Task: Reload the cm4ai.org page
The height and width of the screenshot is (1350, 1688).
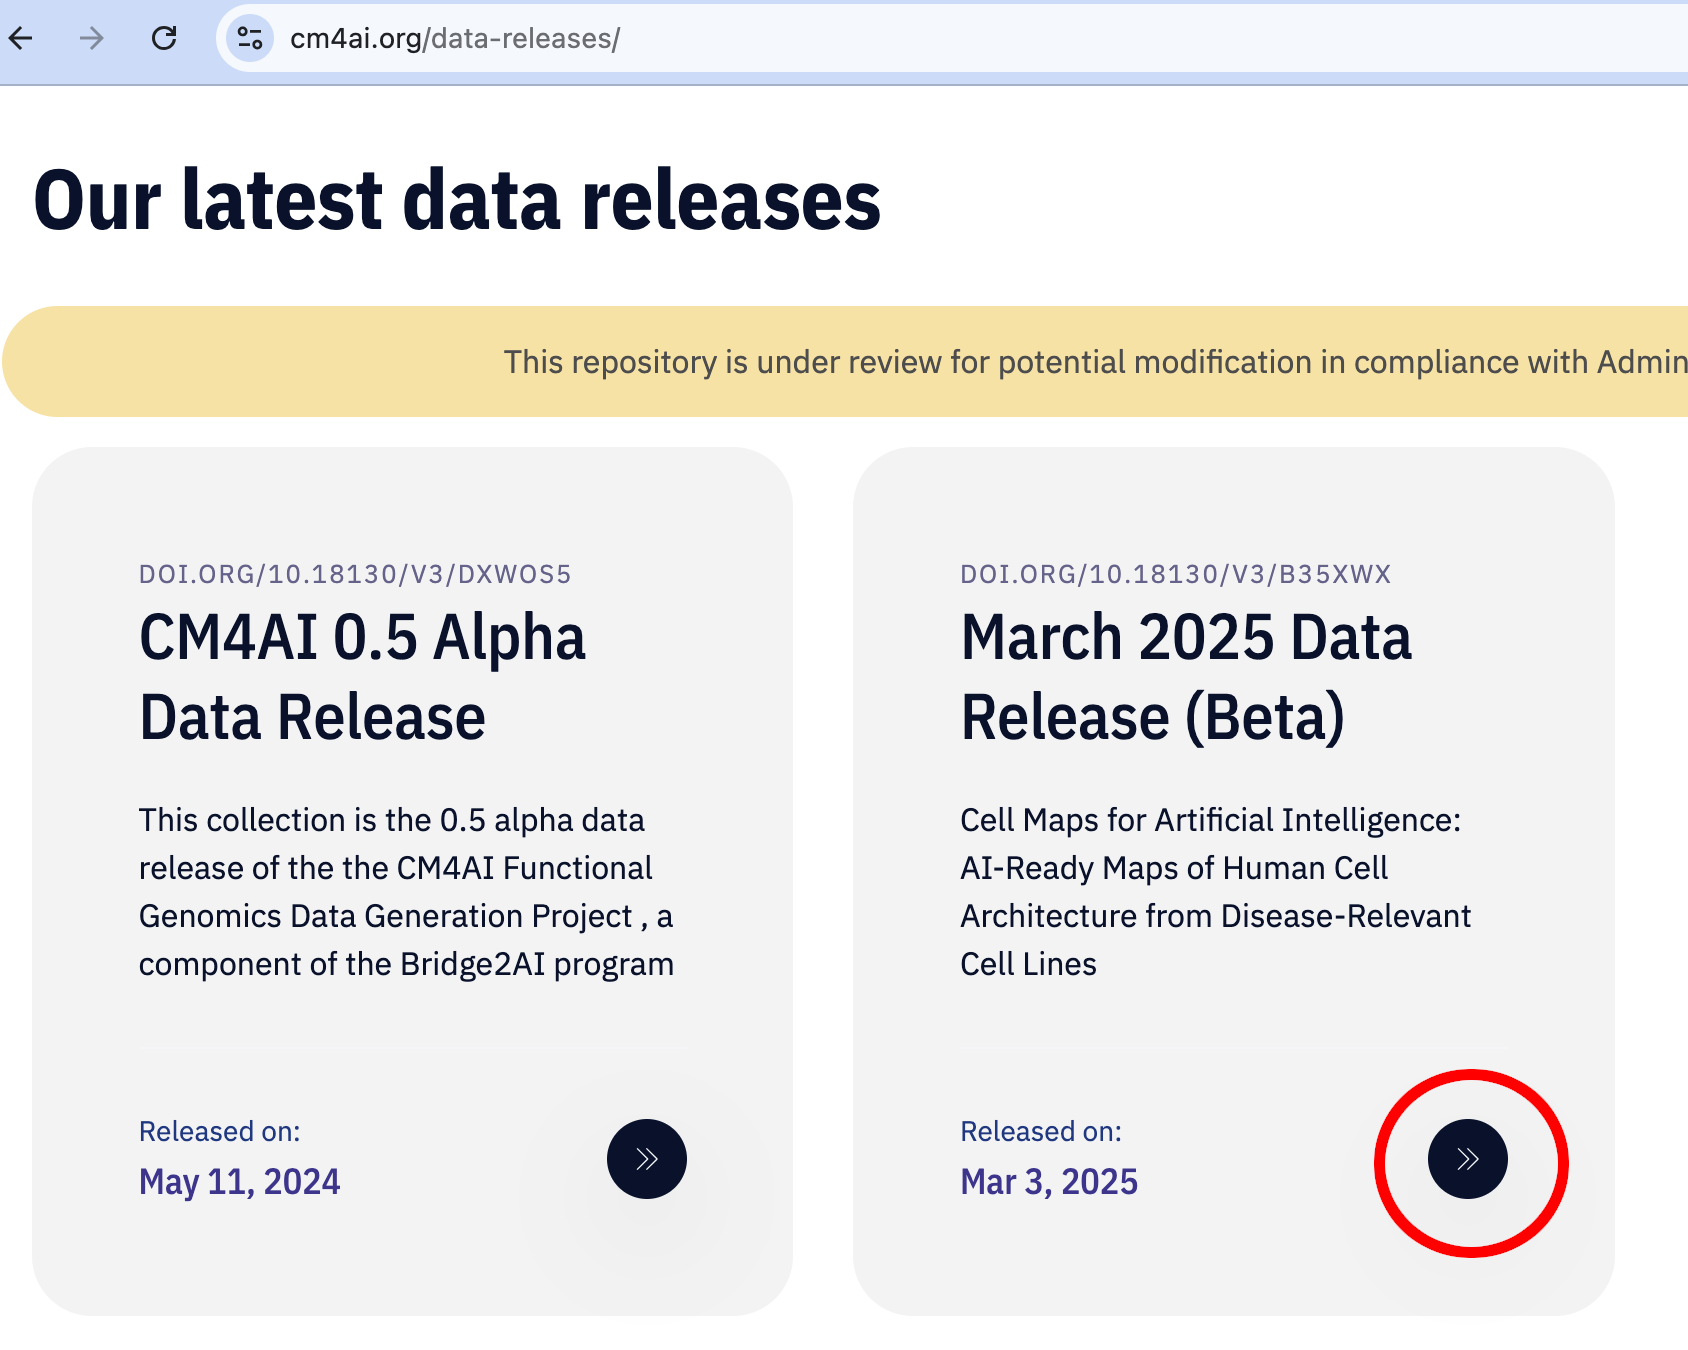Action: pyautogui.click(x=164, y=39)
